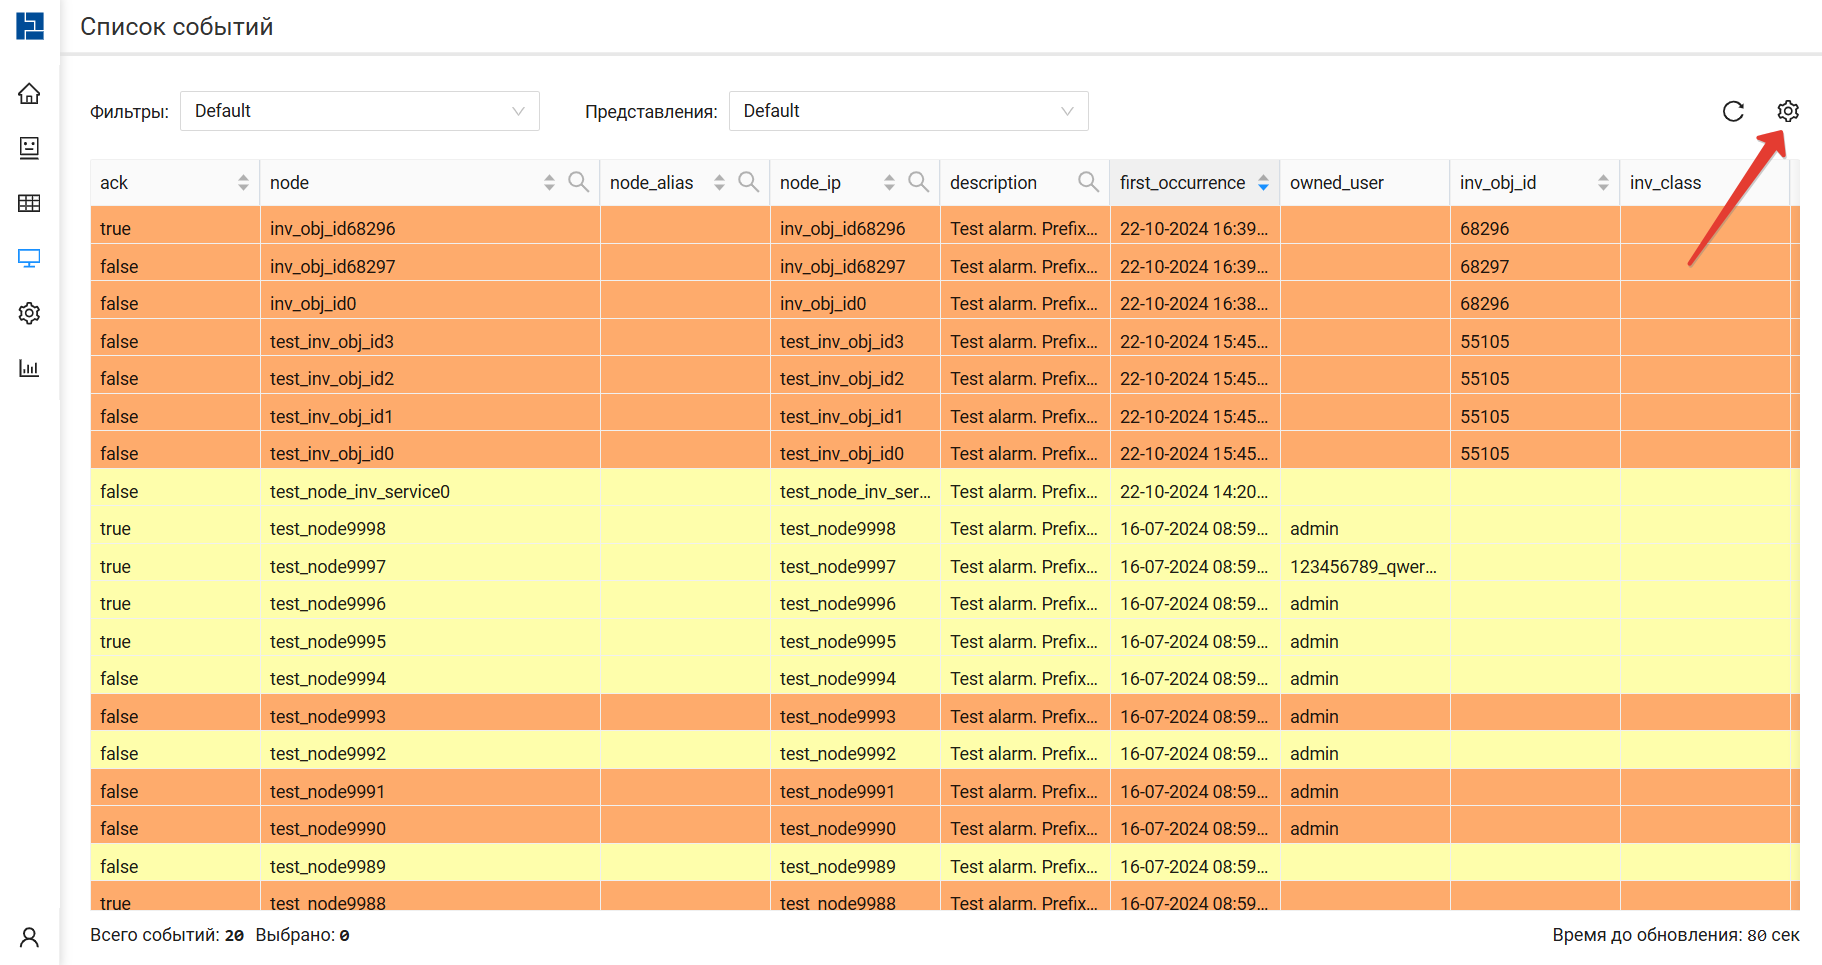Screen dimensions: 1822x965
Task: Open the user profile icon
Action: [29, 937]
